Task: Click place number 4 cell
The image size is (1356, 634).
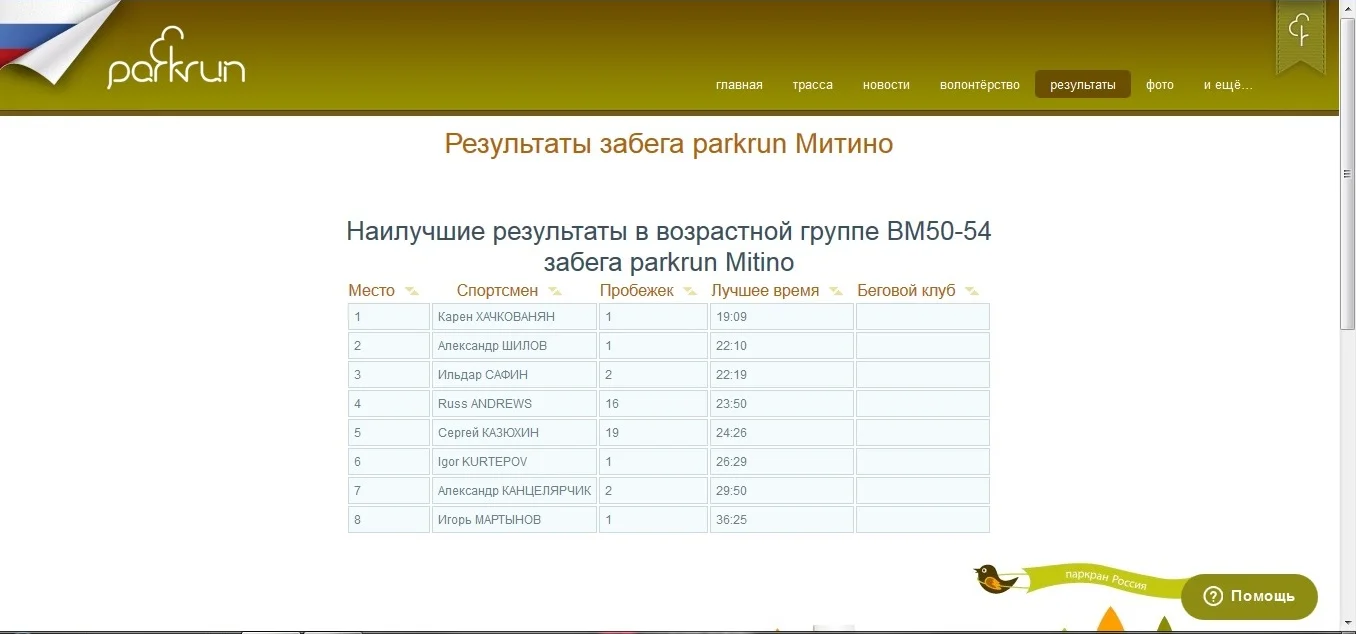Action: point(389,404)
